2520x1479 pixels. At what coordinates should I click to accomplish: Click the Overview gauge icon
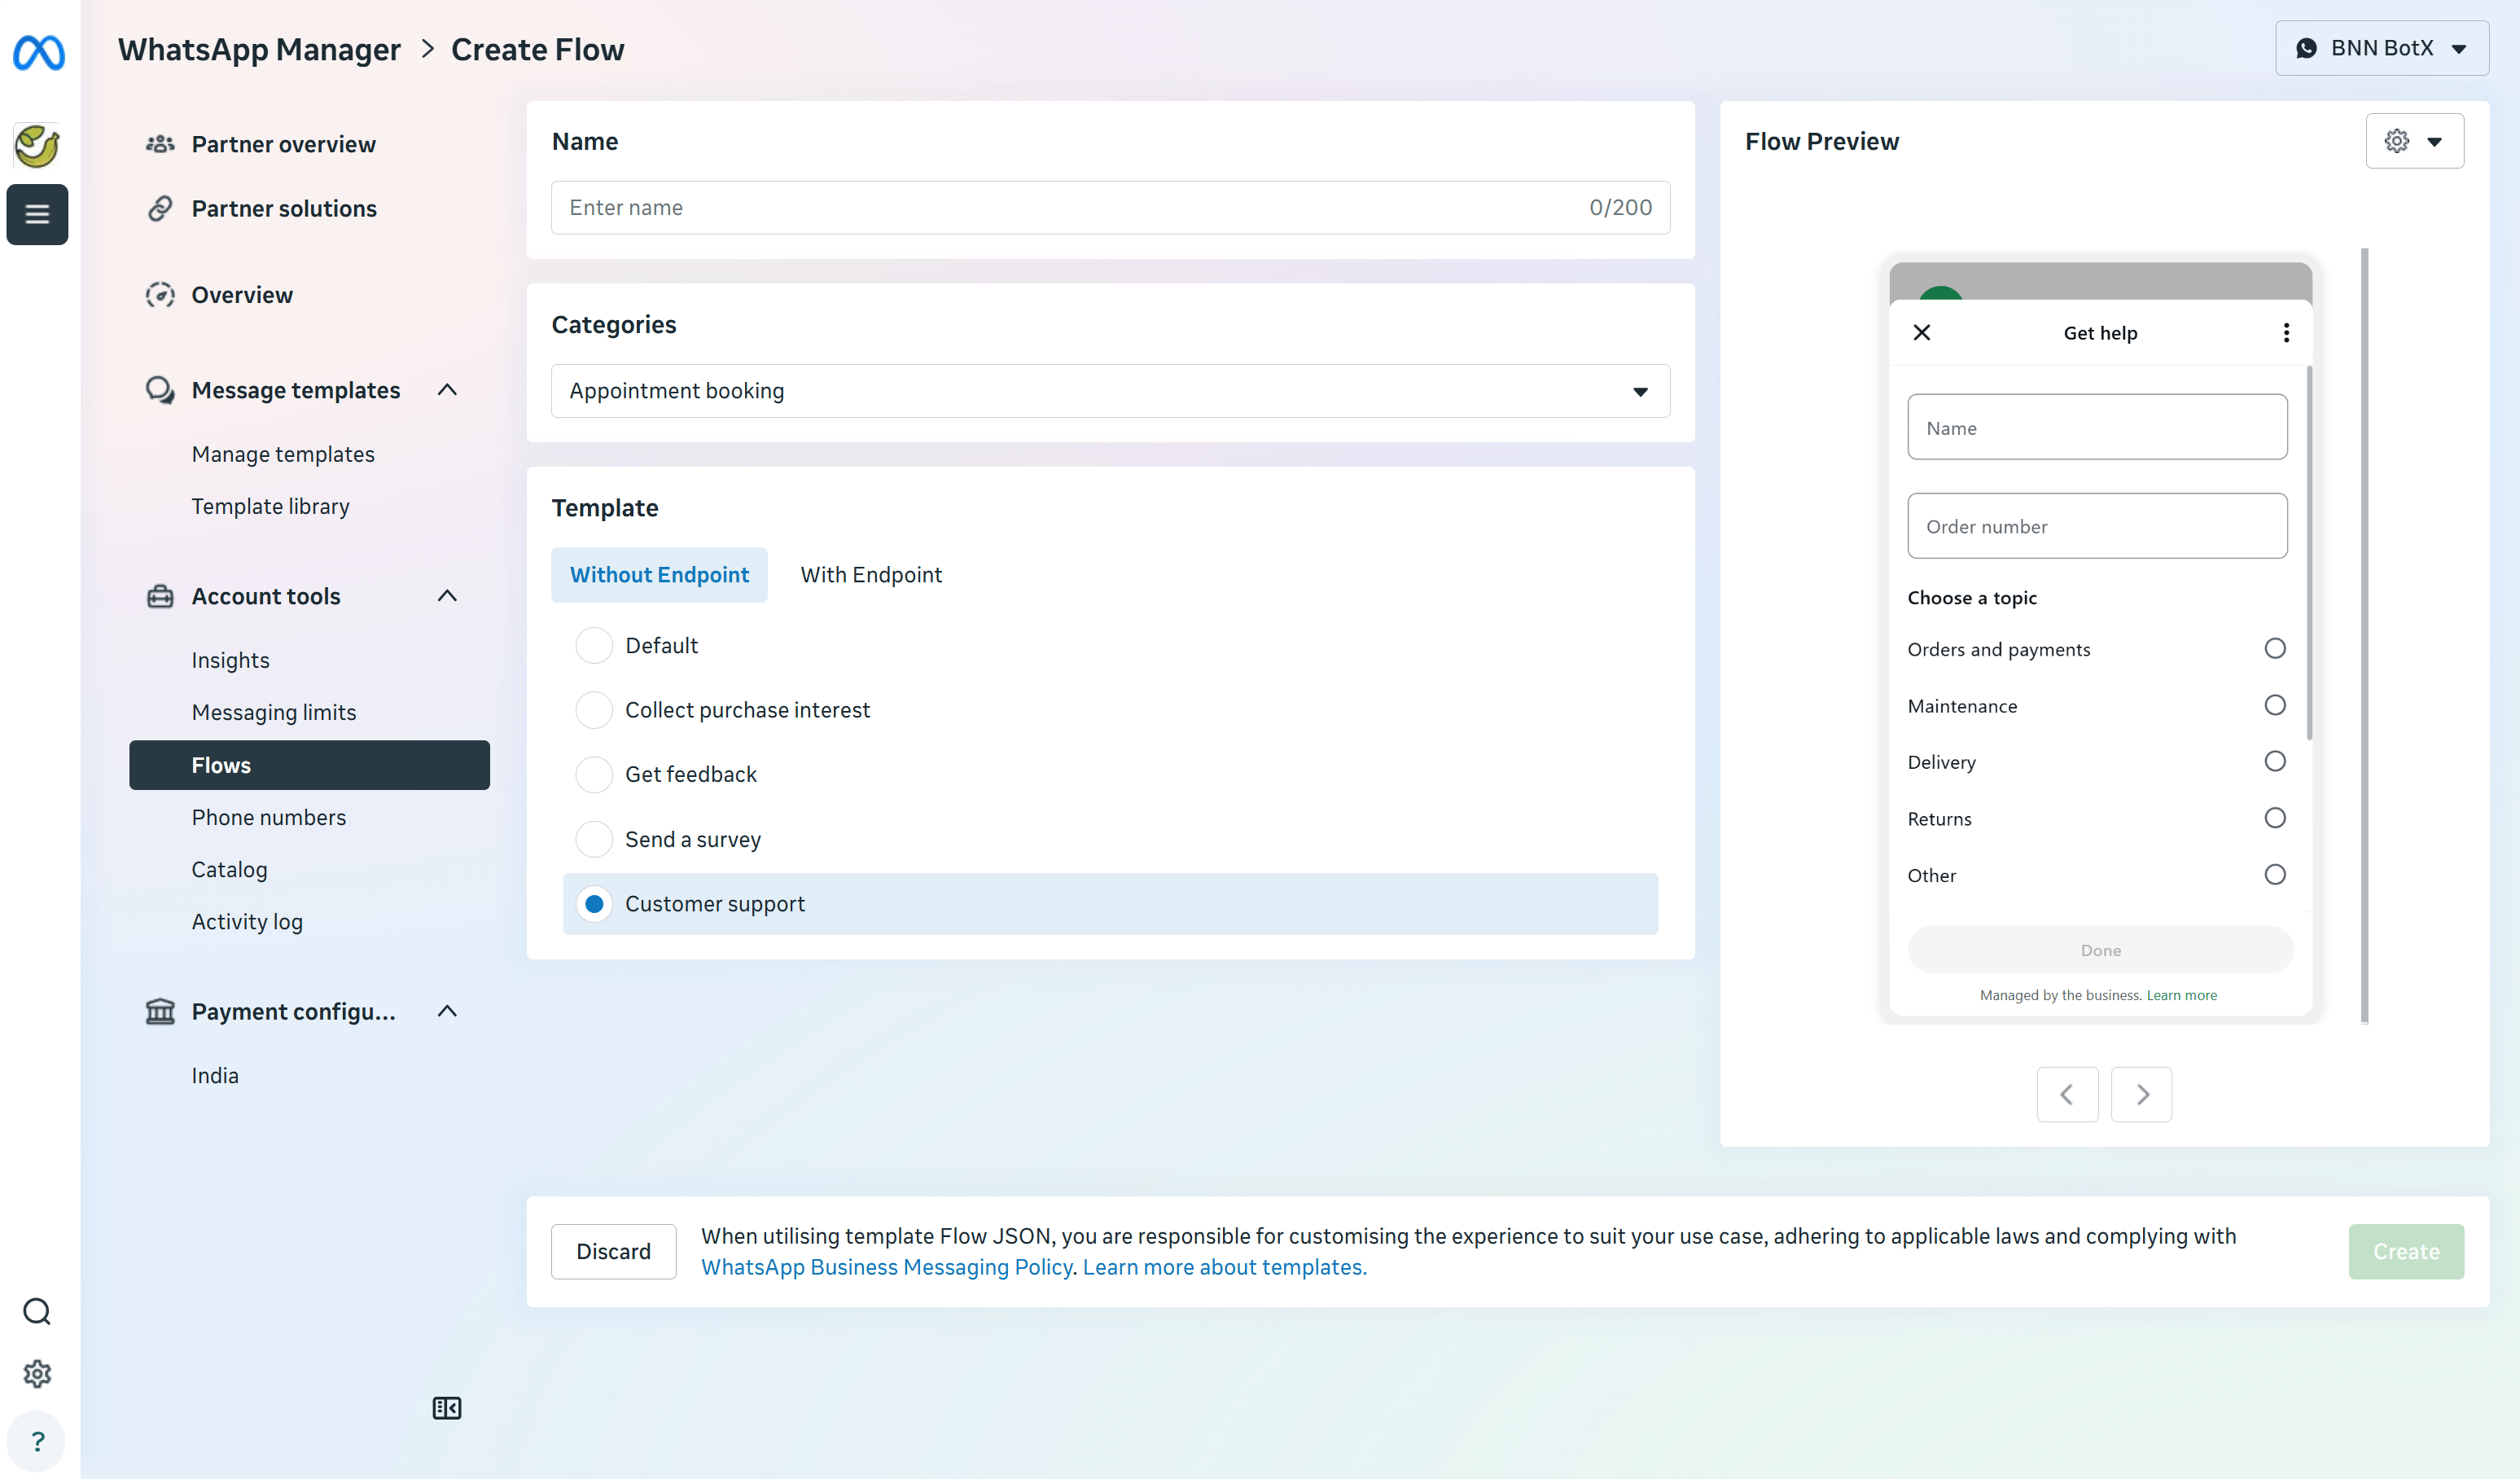click(160, 295)
